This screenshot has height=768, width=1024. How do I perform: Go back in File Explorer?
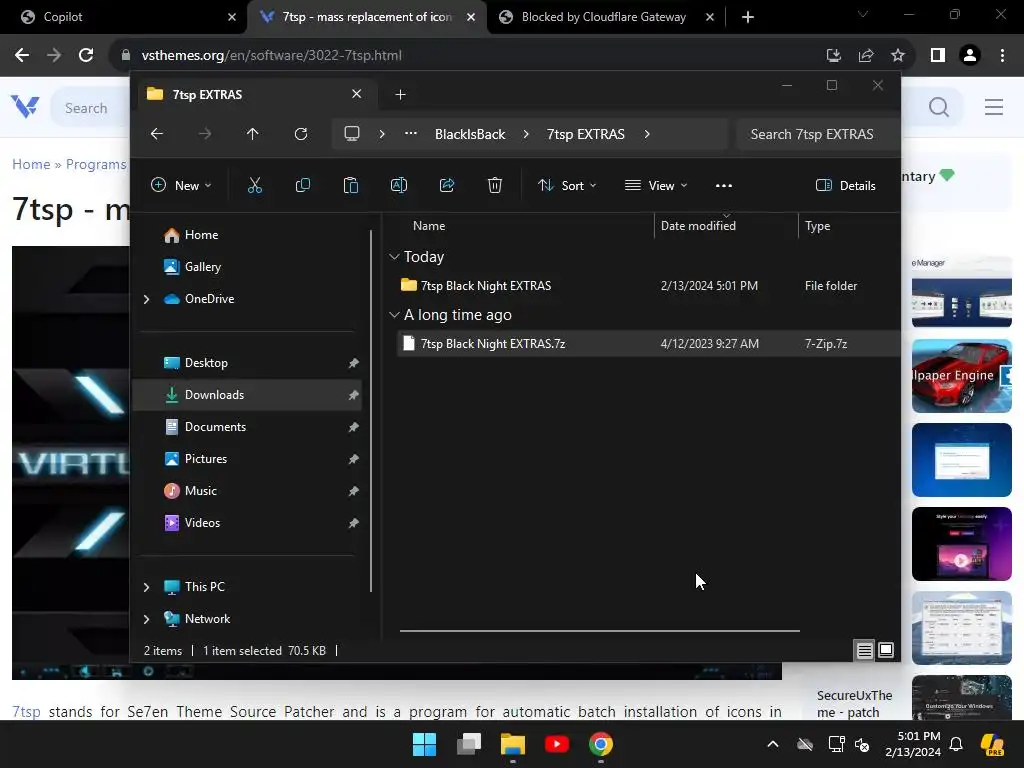(x=157, y=134)
